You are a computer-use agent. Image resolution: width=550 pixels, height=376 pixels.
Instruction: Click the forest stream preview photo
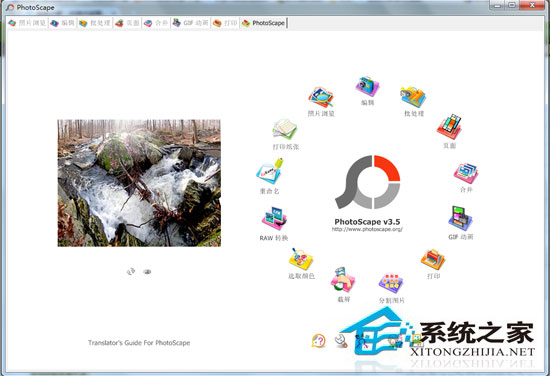pyautogui.click(x=139, y=183)
